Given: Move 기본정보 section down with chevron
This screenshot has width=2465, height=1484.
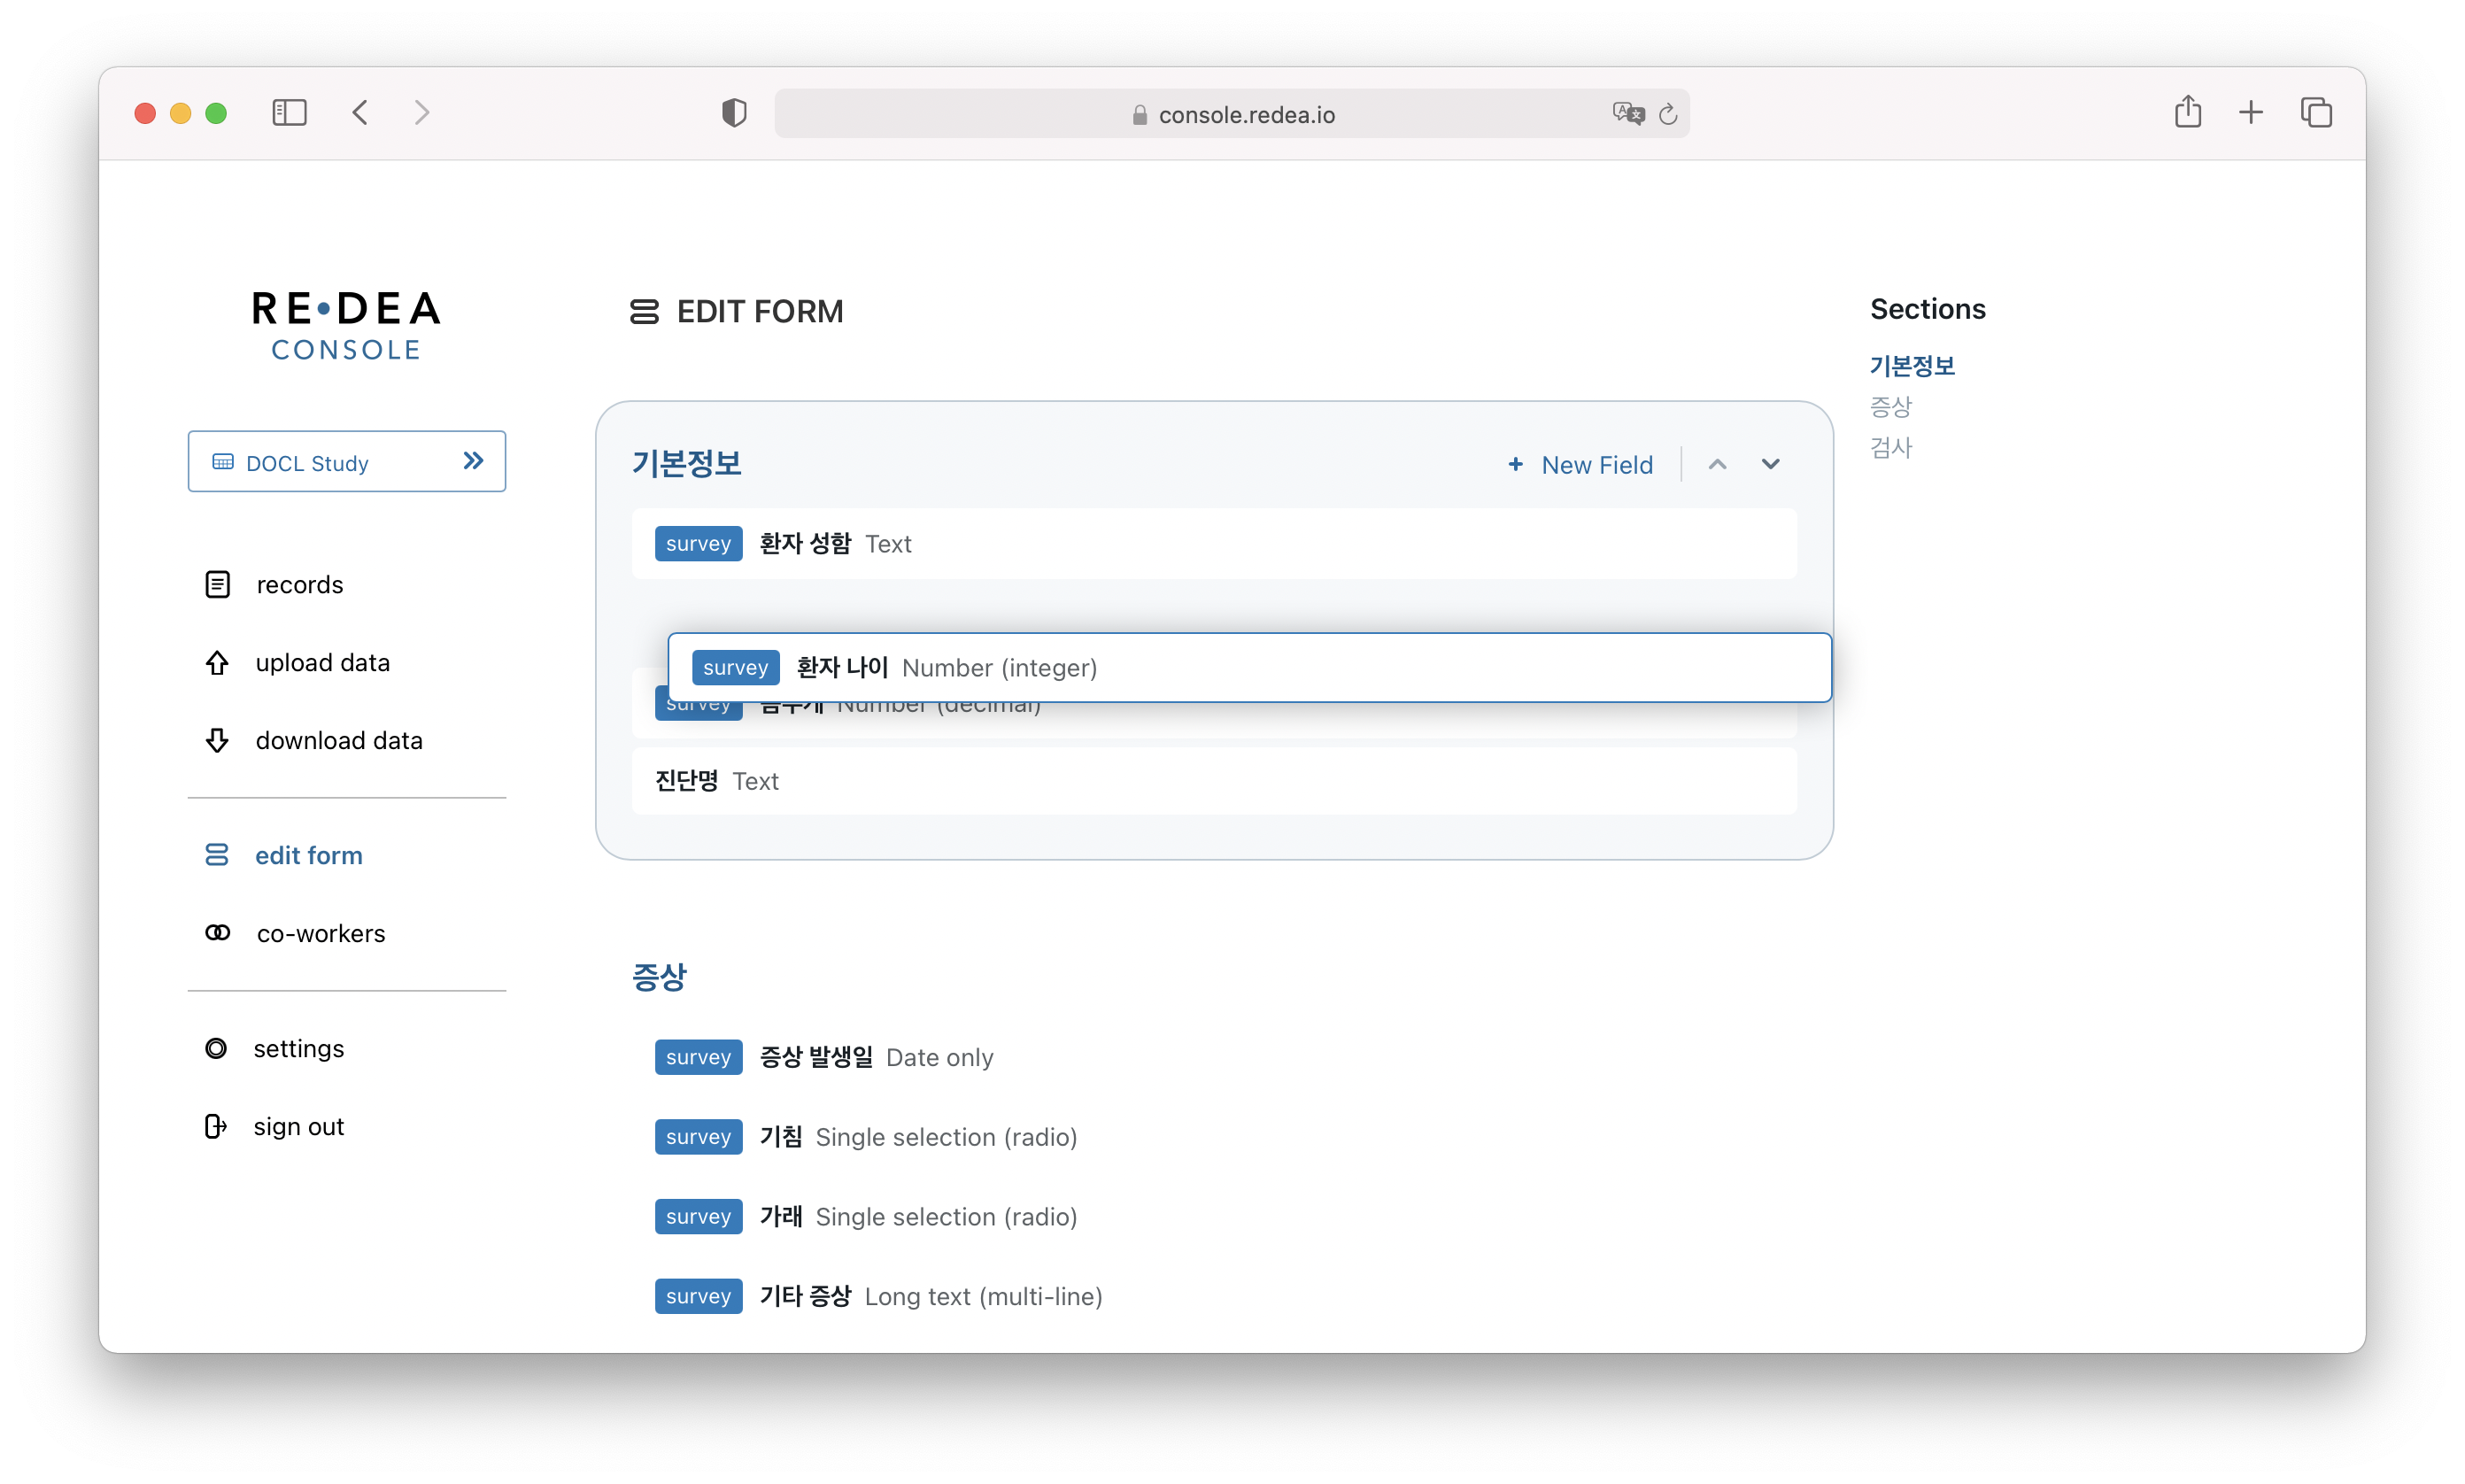Looking at the screenshot, I should pyautogui.click(x=1770, y=464).
